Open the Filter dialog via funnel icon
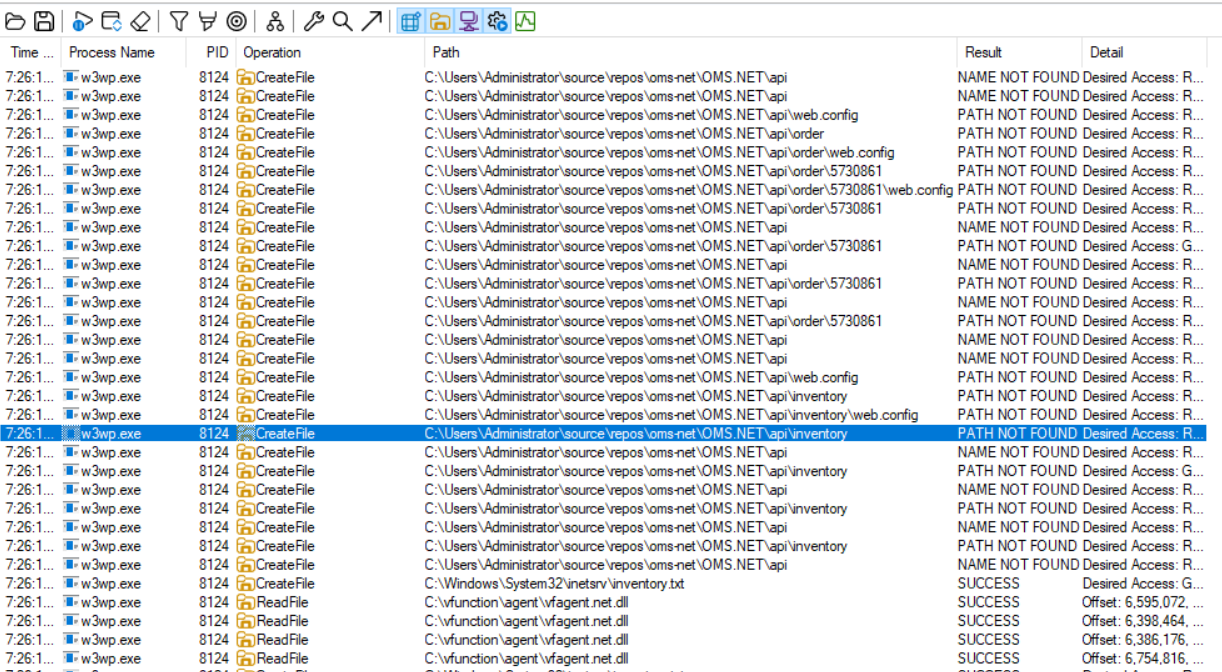Image resolution: width=1222 pixels, height=672 pixels. [178, 21]
